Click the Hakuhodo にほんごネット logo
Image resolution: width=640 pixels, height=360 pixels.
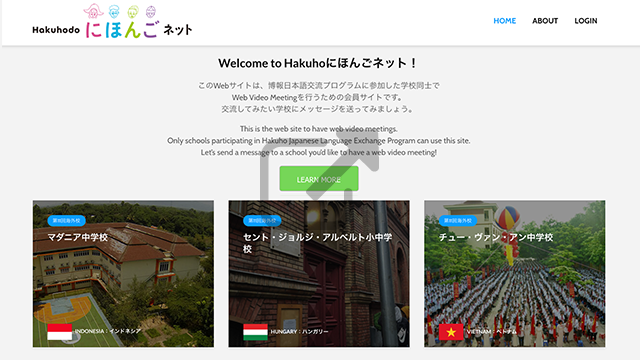click(112, 21)
